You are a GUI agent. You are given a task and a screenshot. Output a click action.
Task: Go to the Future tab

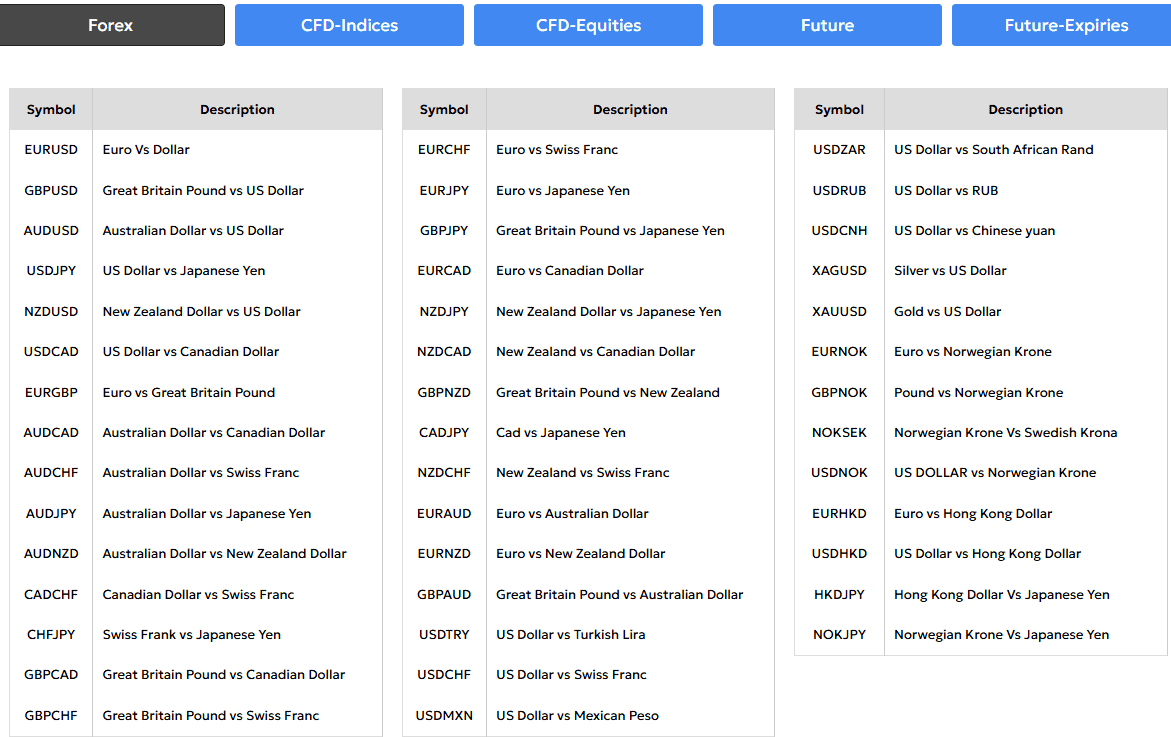click(x=827, y=25)
